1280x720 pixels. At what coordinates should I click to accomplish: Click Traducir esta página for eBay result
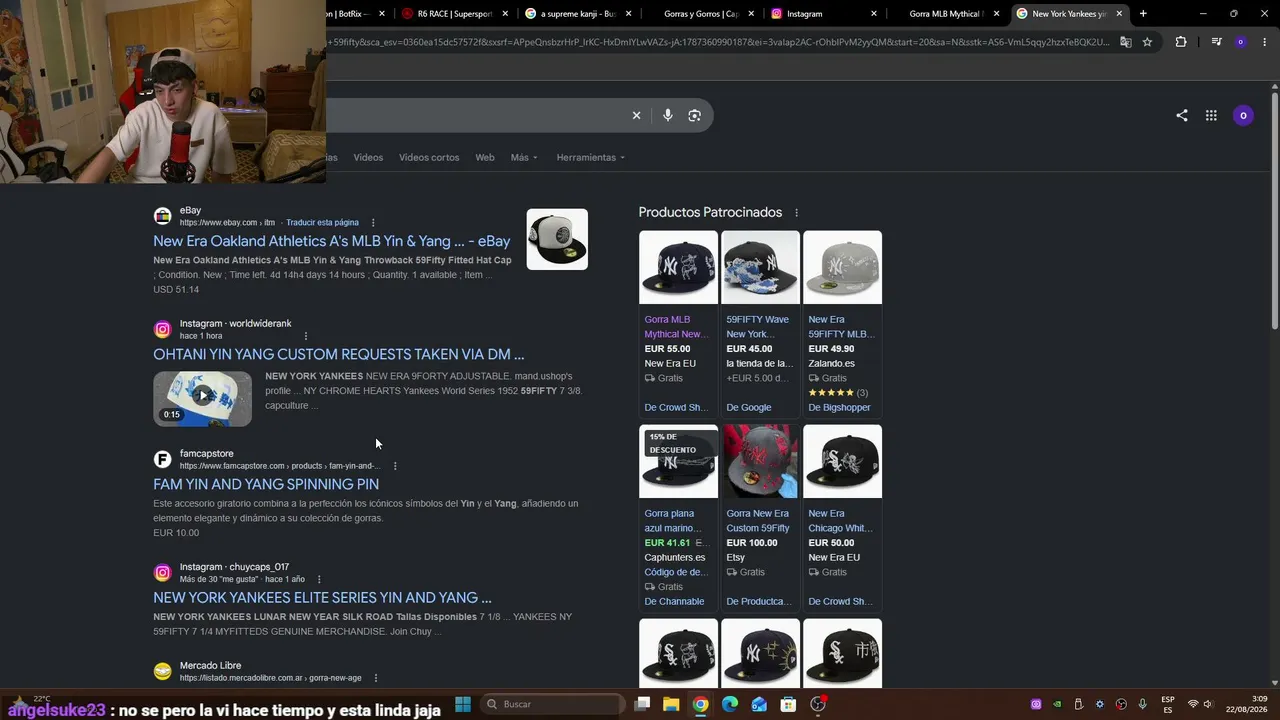pyautogui.click(x=322, y=222)
